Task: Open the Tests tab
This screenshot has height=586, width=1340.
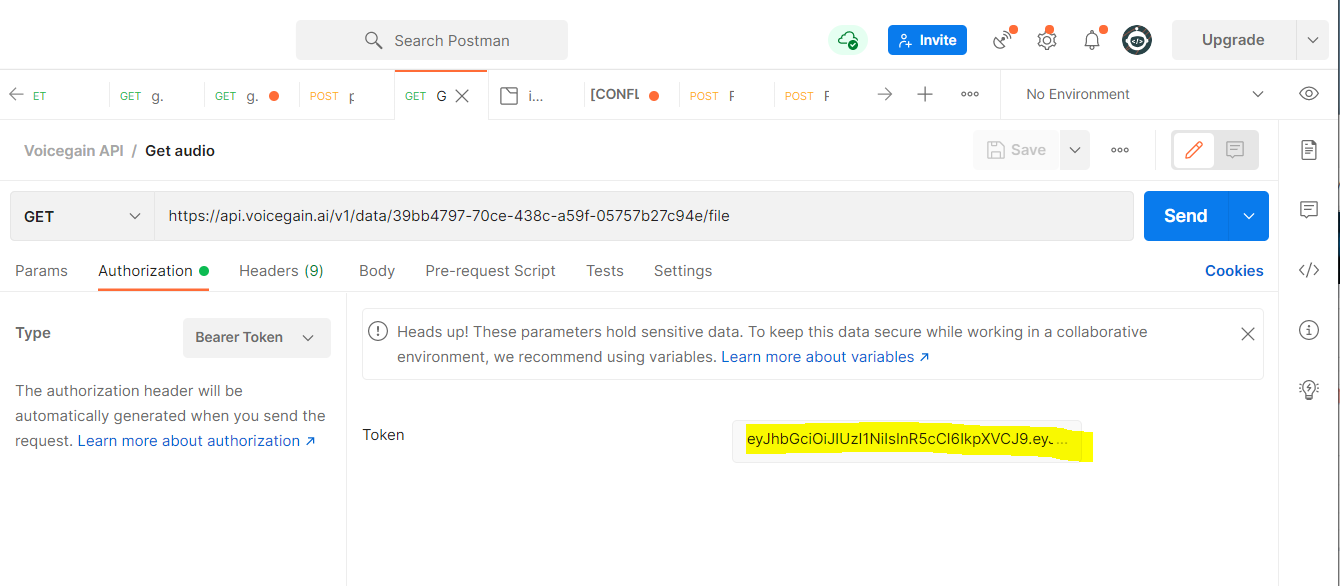Action: pyautogui.click(x=605, y=271)
